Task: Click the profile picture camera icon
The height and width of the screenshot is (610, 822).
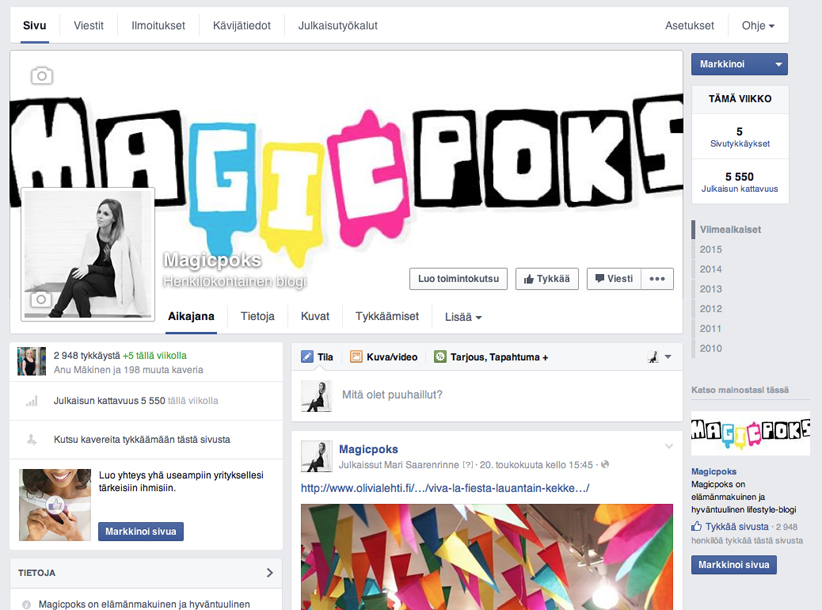Action: (41, 299)
